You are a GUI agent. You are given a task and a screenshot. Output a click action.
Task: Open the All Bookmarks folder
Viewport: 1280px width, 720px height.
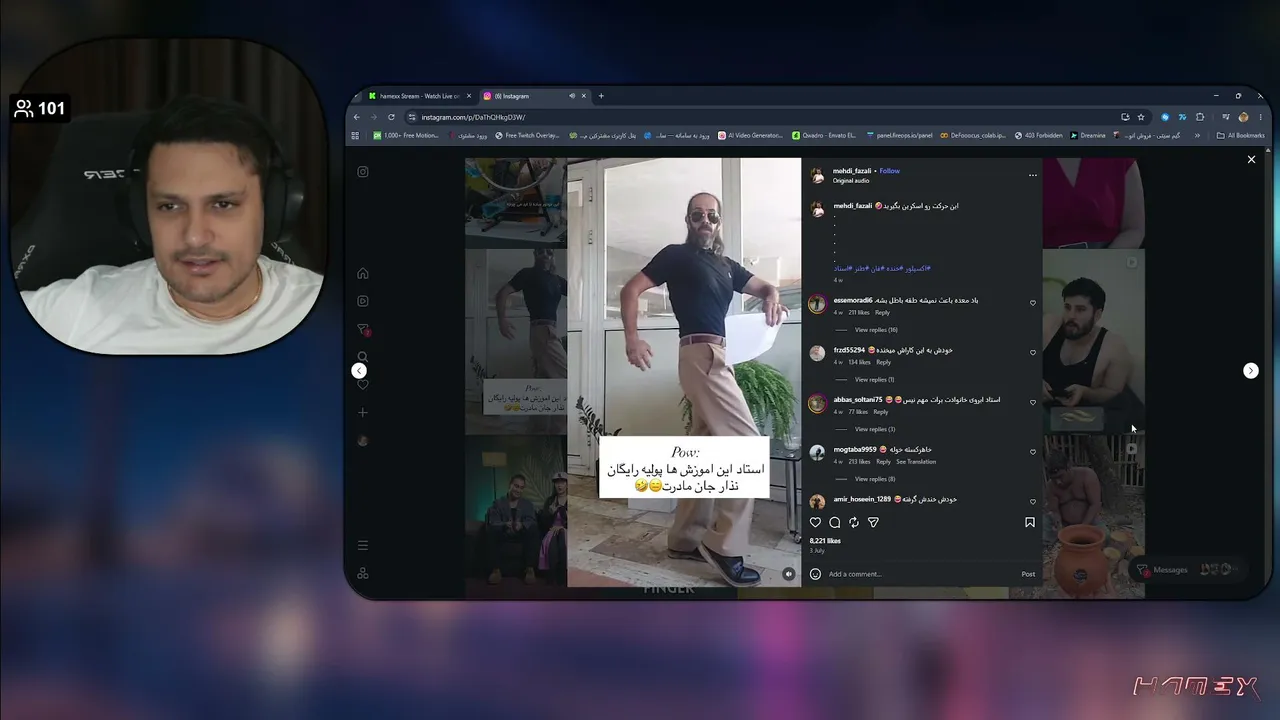click(x=1241, y=135)
